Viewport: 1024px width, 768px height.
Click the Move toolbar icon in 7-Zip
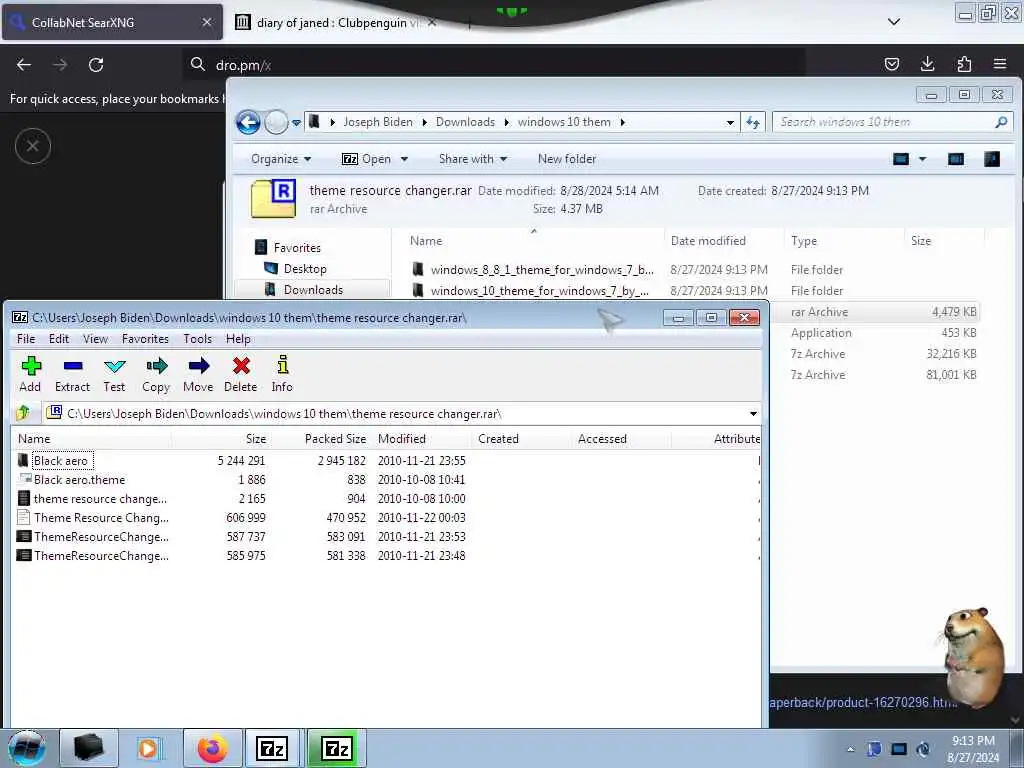pyautogui.click(x=198, y=374)
